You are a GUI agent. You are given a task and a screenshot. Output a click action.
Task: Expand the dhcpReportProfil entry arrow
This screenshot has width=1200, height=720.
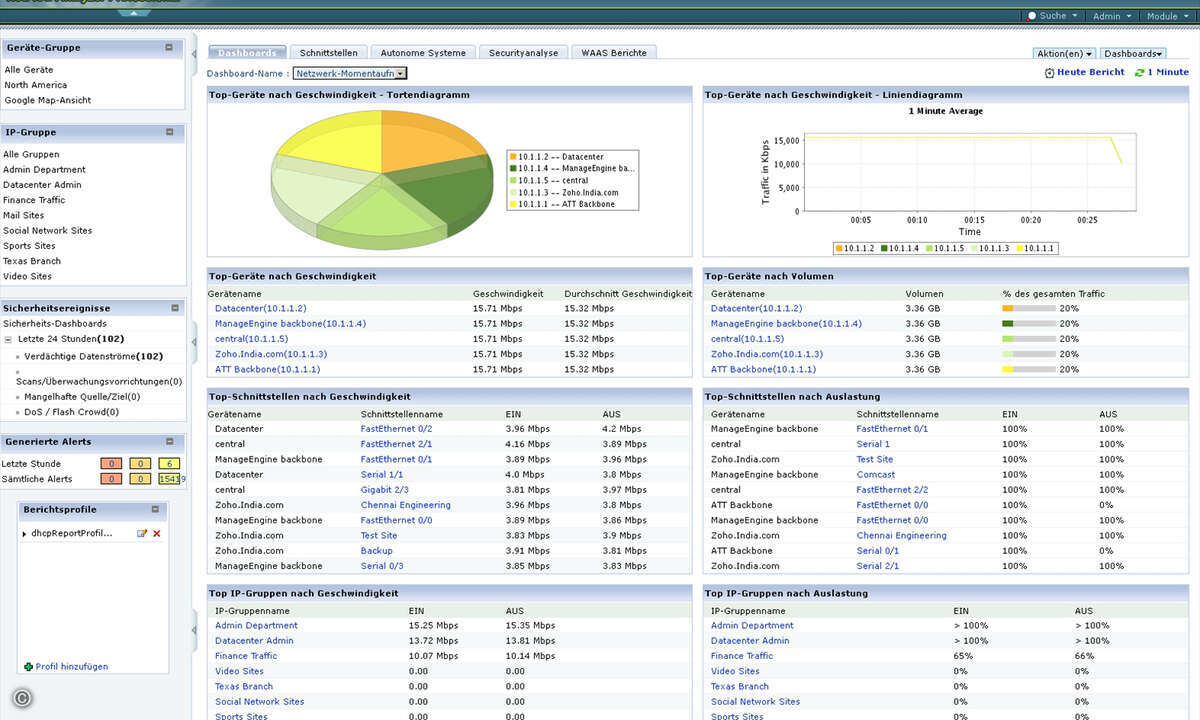24,534
